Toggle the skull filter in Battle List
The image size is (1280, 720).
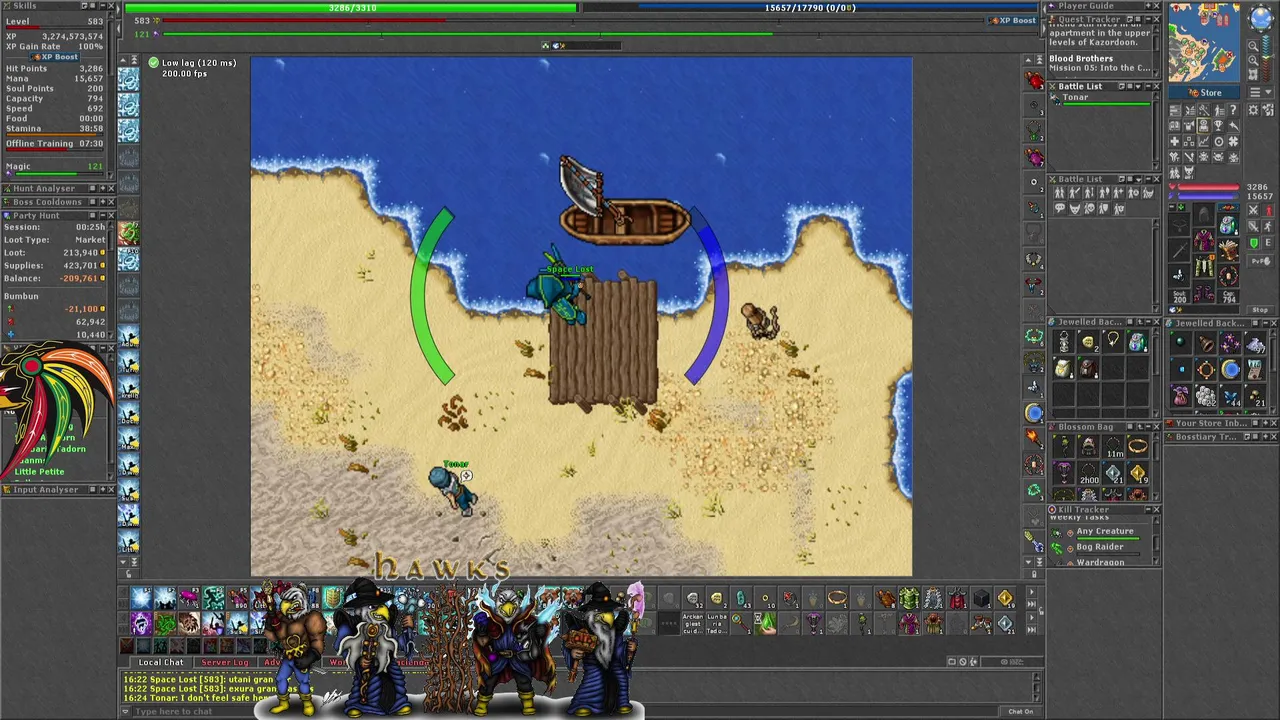pyautogui.click(x=1089, y=208)
